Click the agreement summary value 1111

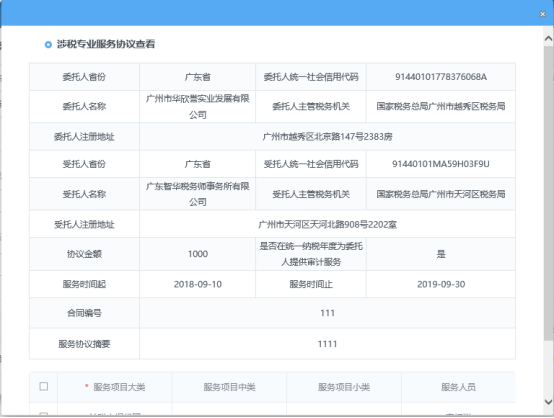tap(328, 344)
